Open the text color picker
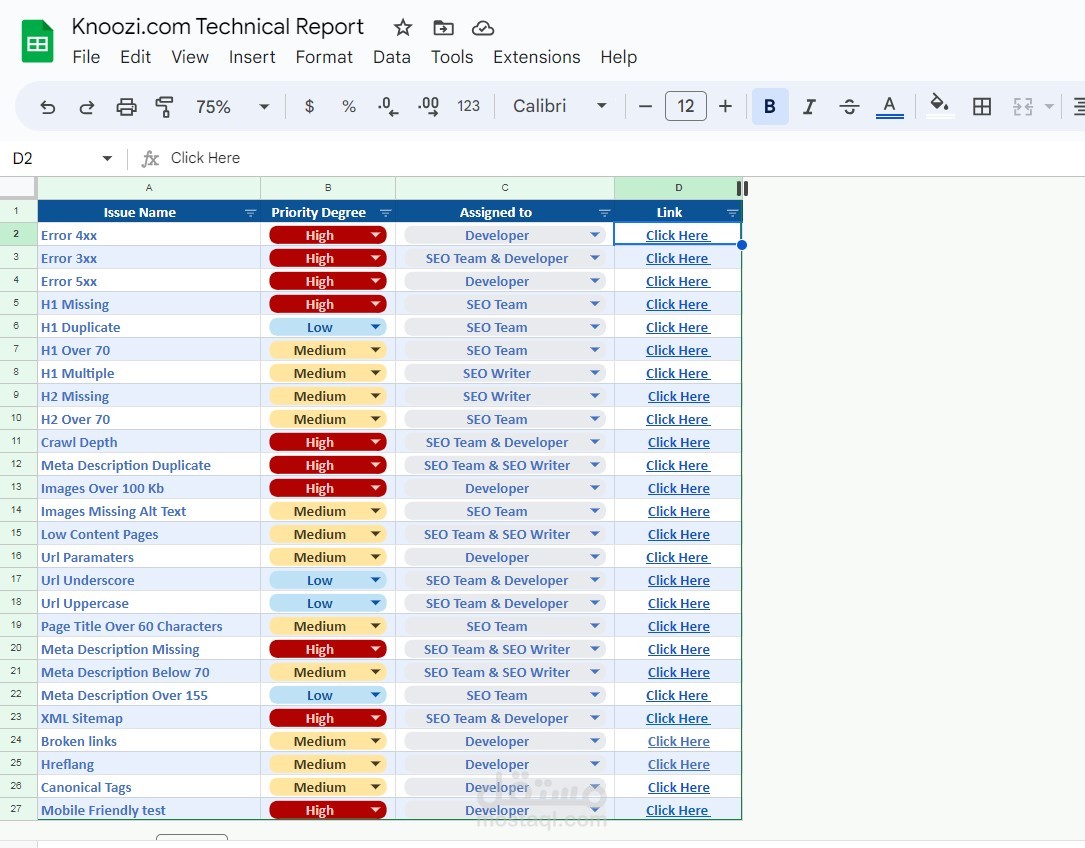This screenshot has height=848, width=1085. click(889, 107)
